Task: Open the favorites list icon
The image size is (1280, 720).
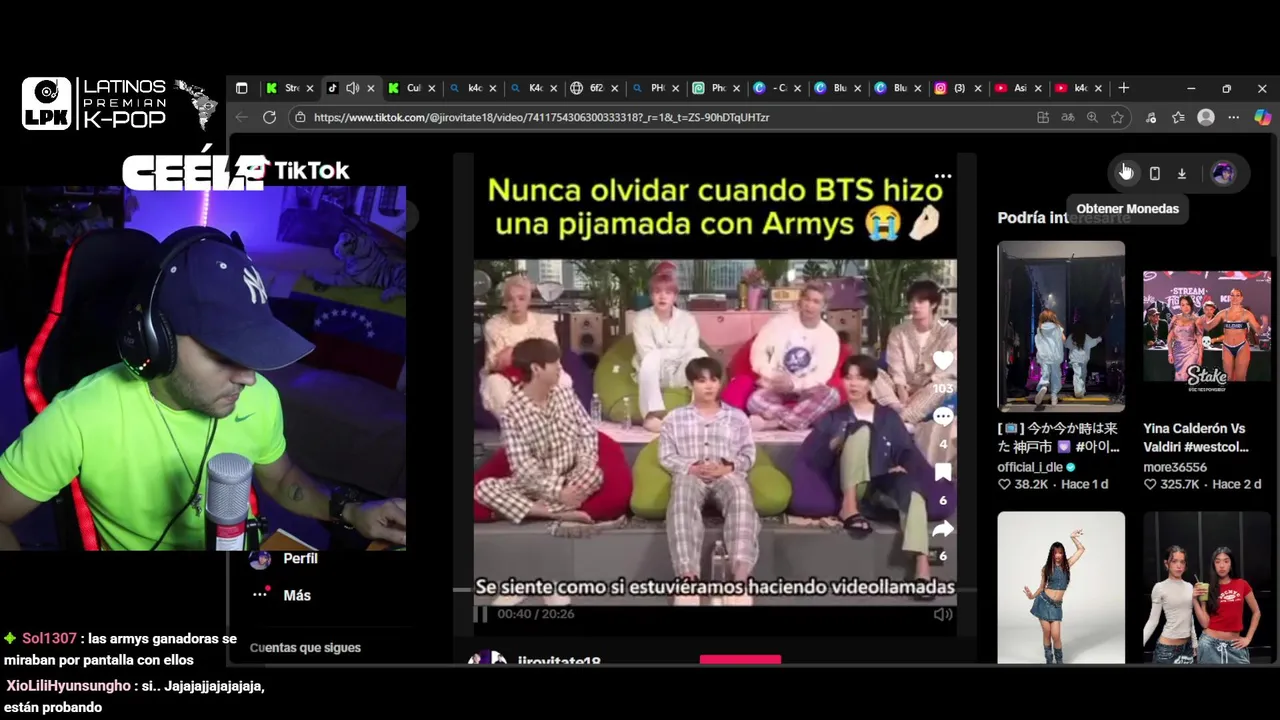Action: 1178,117
